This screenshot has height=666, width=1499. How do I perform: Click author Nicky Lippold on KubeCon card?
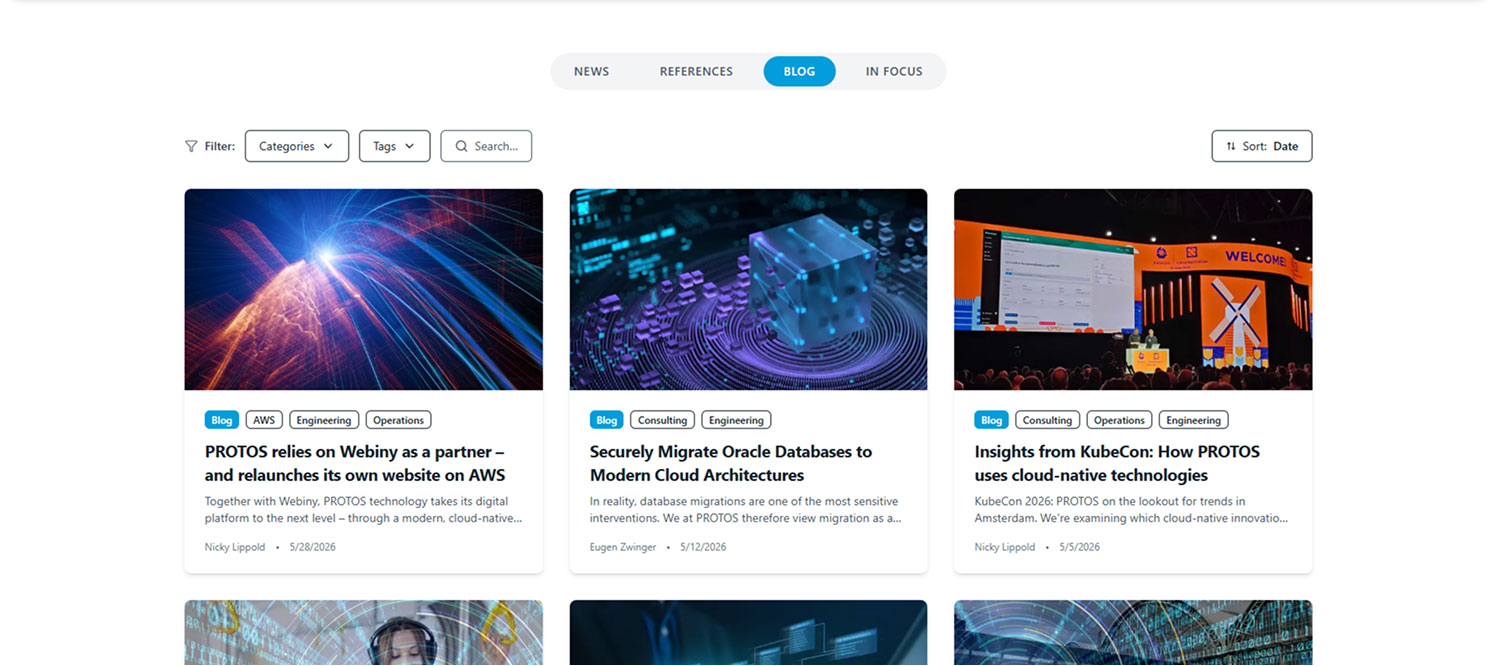[x=1005, y=547]
